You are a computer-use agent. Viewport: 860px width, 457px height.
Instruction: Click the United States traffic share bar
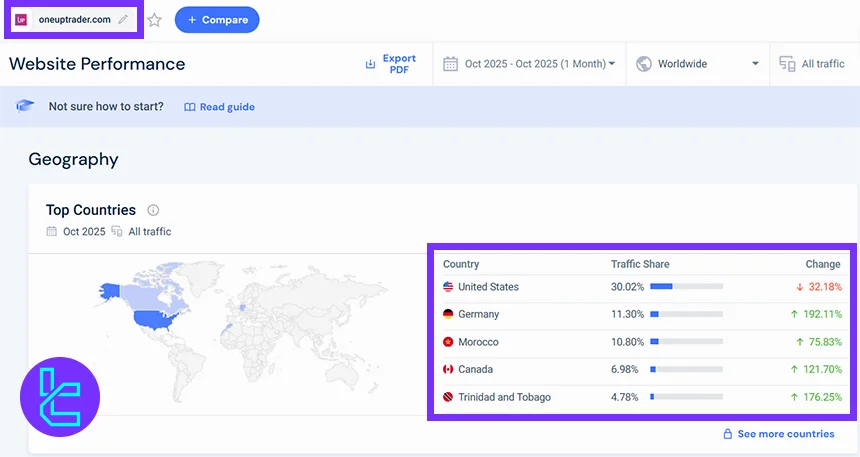pyautogui.click(x=686, y=287)
